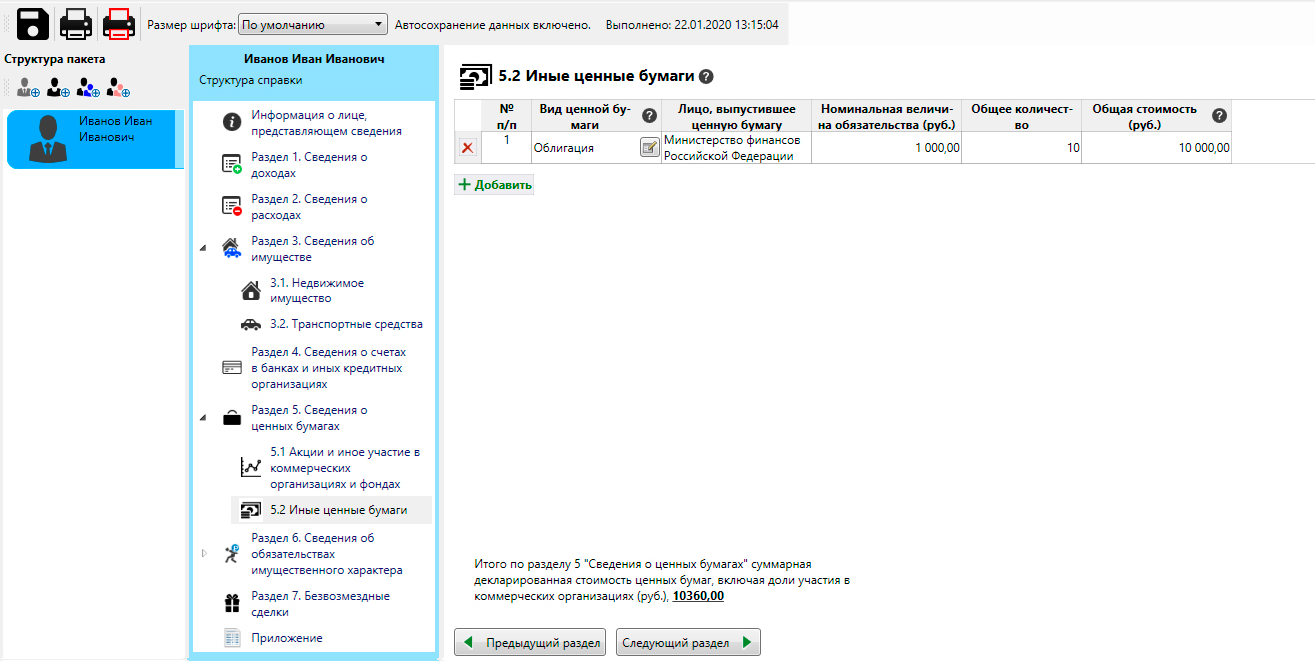Open help for Вид ценной бумаги column
This screenshot has height=661, width=1315.
648,116
